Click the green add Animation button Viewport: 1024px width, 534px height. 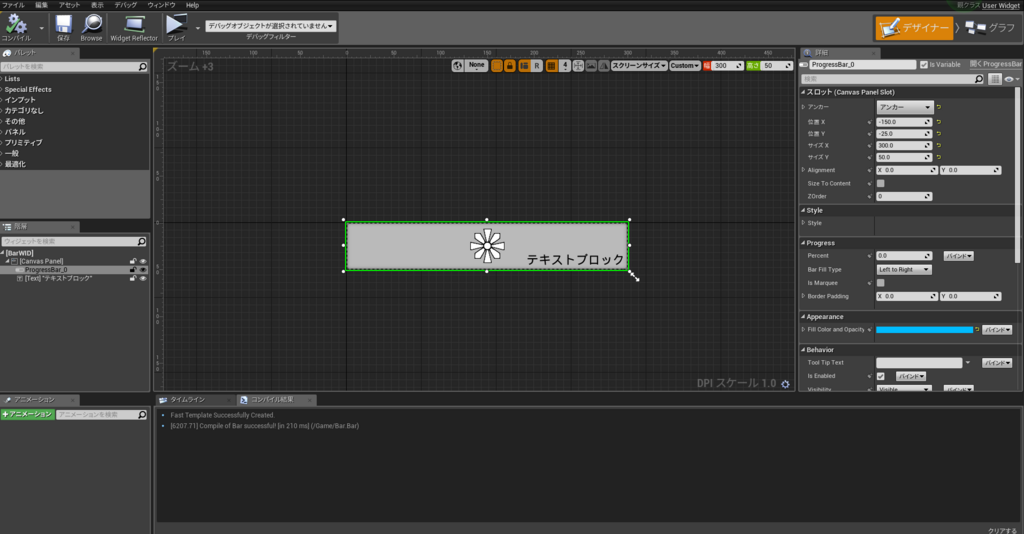27,415
